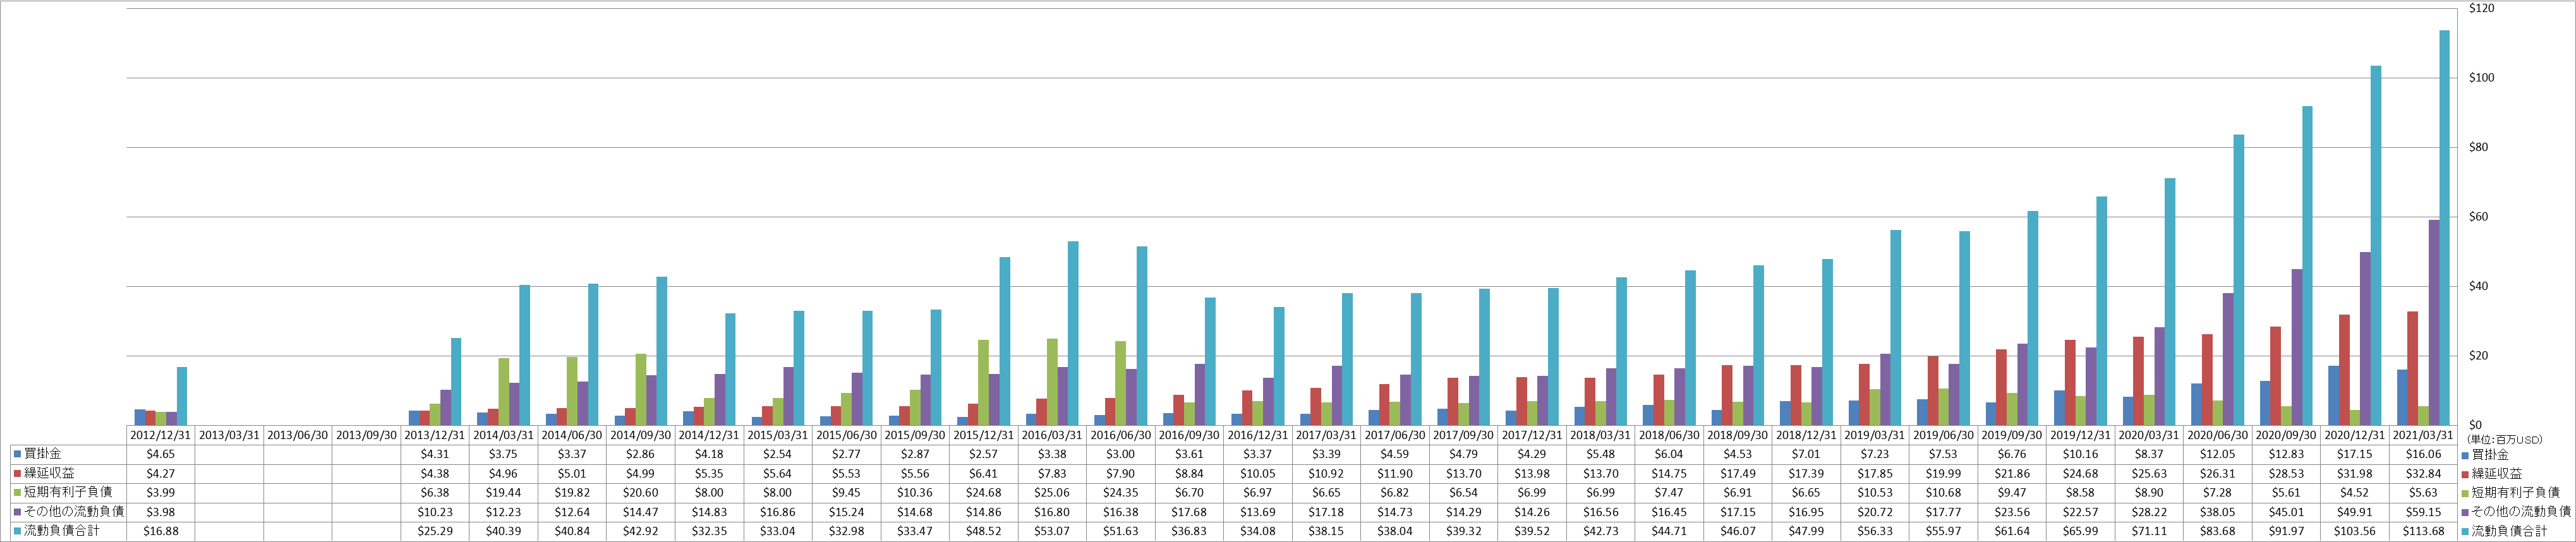Screen dimensions: 2576x542
Task: Click the purple swatch beside right-legend その他の流動負債
Action: click(x=2465, y=511)
